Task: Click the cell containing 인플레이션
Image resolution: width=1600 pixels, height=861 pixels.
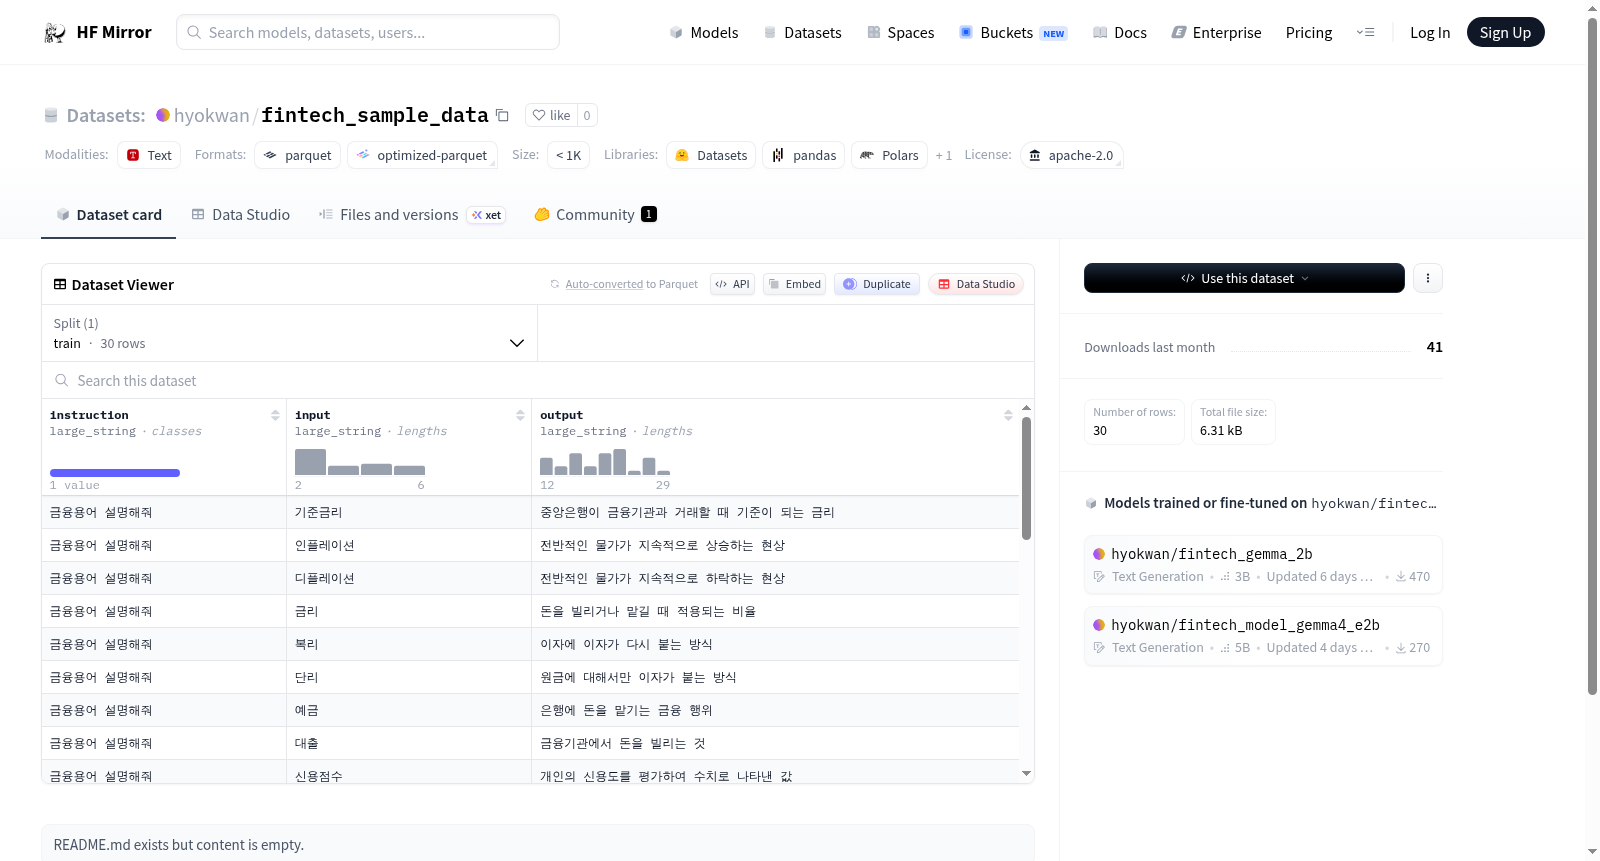Action: coord(409,545)
